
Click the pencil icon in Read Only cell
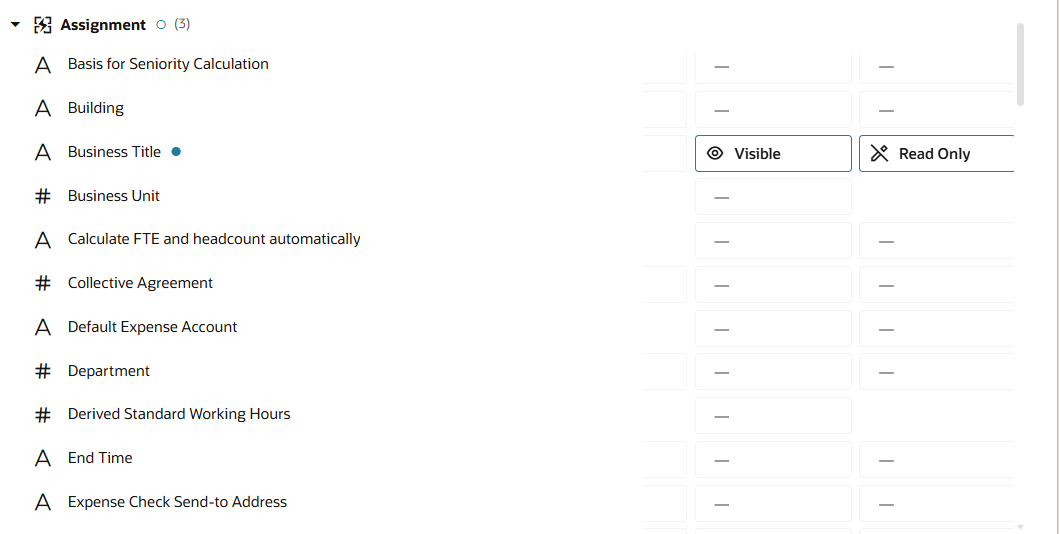coord(879,154)
